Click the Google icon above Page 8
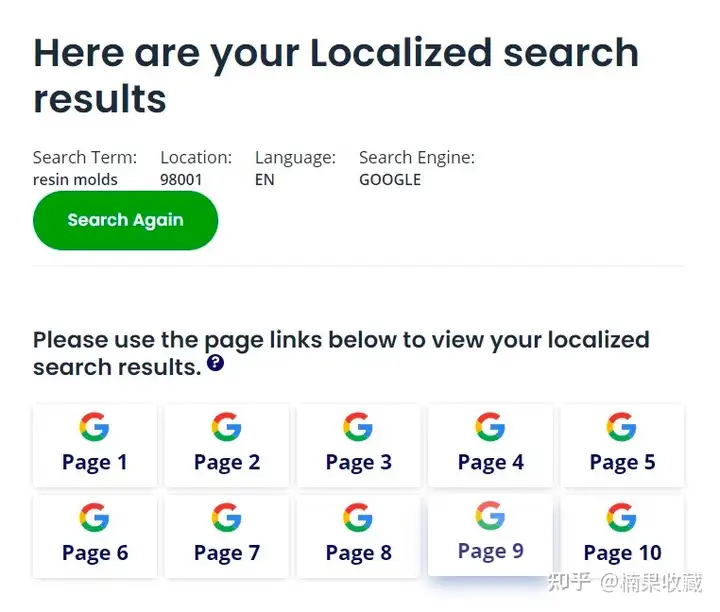 coord(358,517)
